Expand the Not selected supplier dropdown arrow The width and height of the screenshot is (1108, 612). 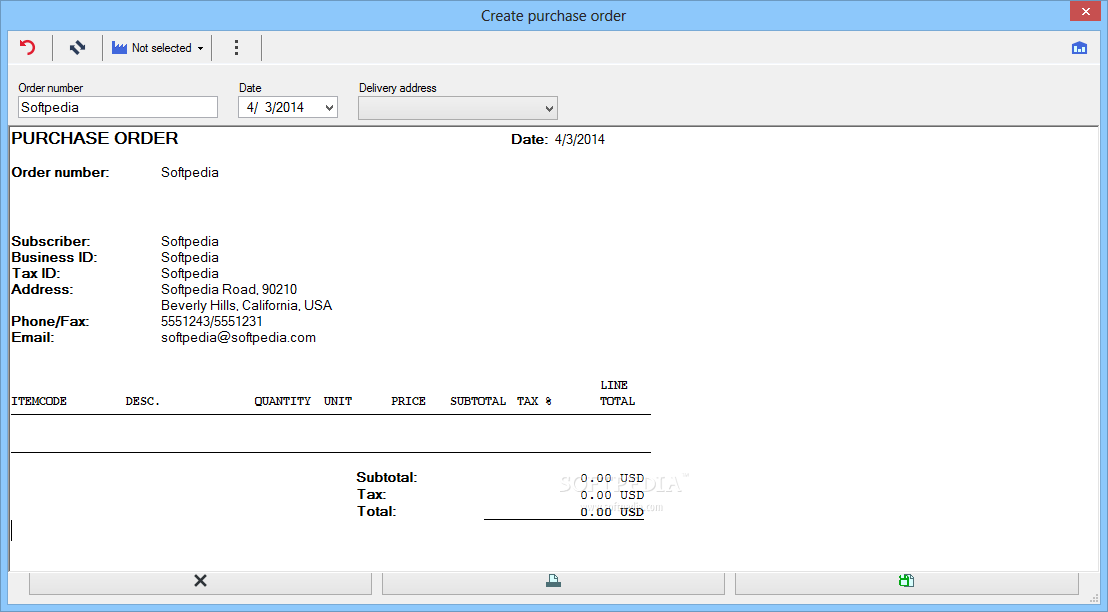click(201, 48)
